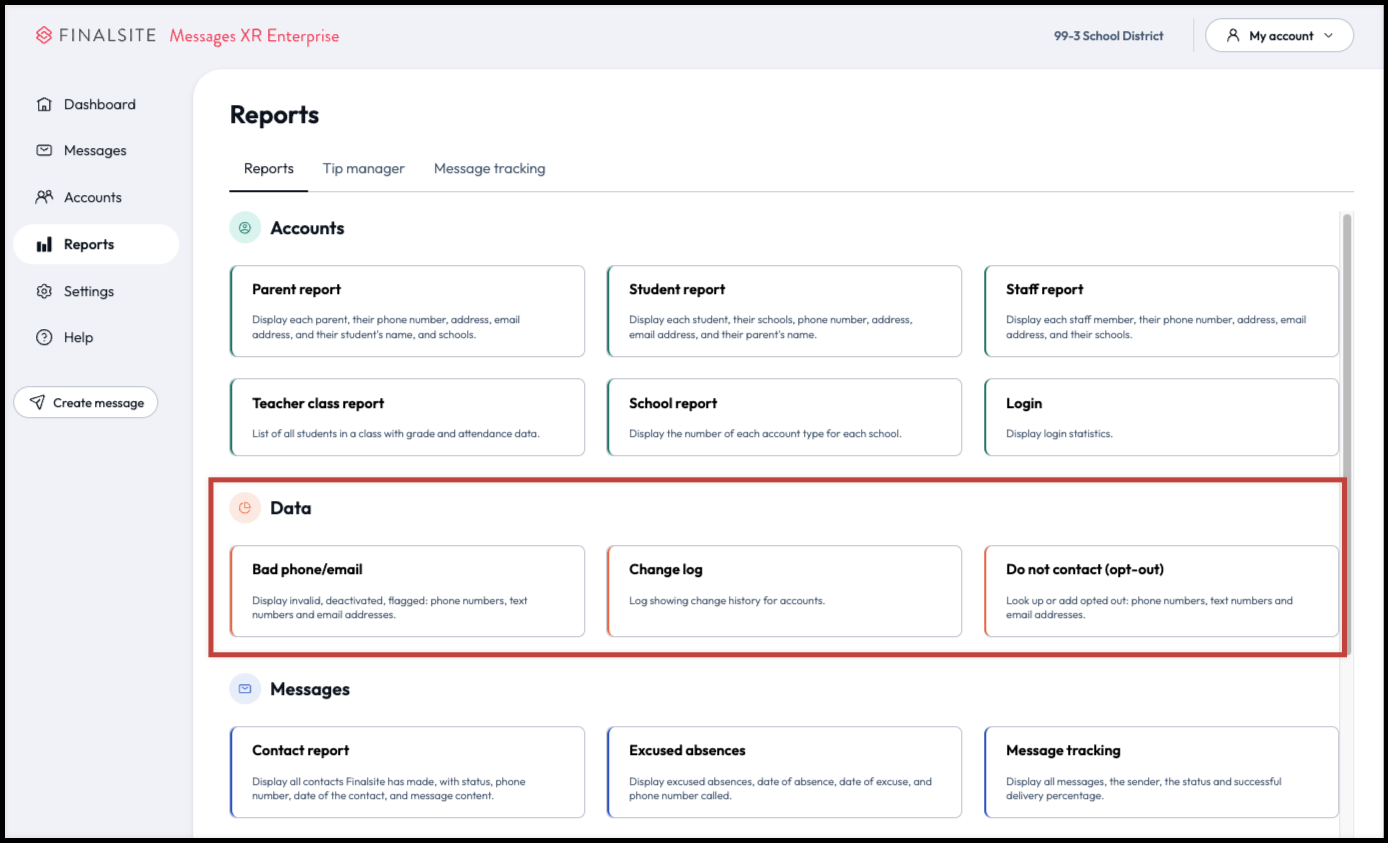
Task: Click the Help question mark icon
Action: pyautogui.click(x=44, y=338)
